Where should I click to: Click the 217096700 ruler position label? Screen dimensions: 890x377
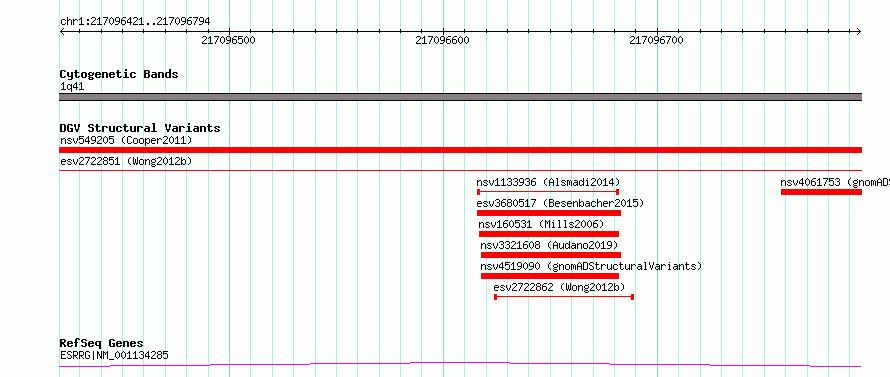pos(657,40)
